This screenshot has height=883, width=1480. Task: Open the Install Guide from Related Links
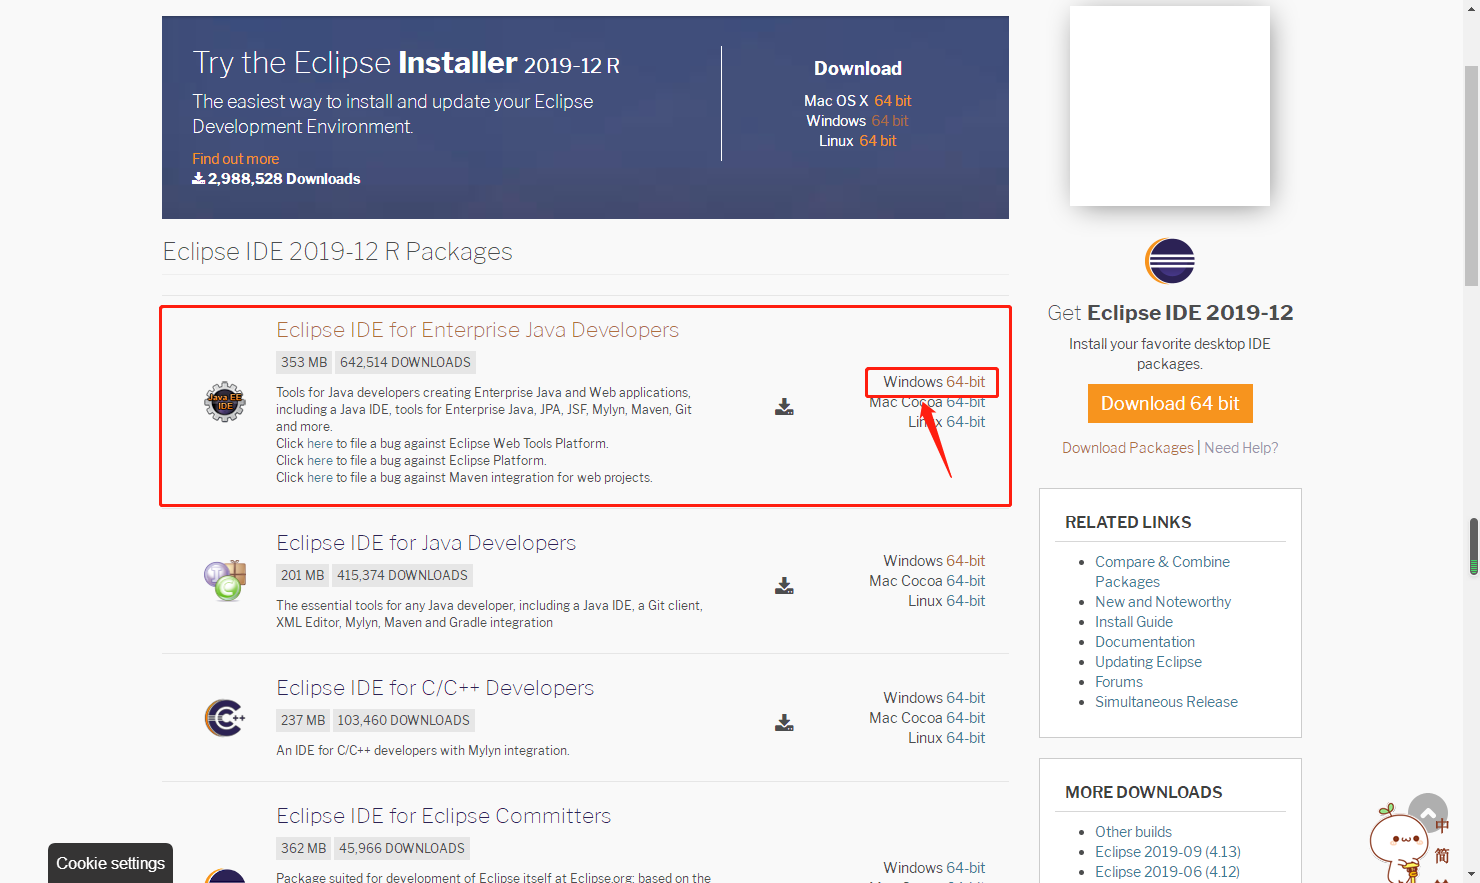click(1134, 621)
